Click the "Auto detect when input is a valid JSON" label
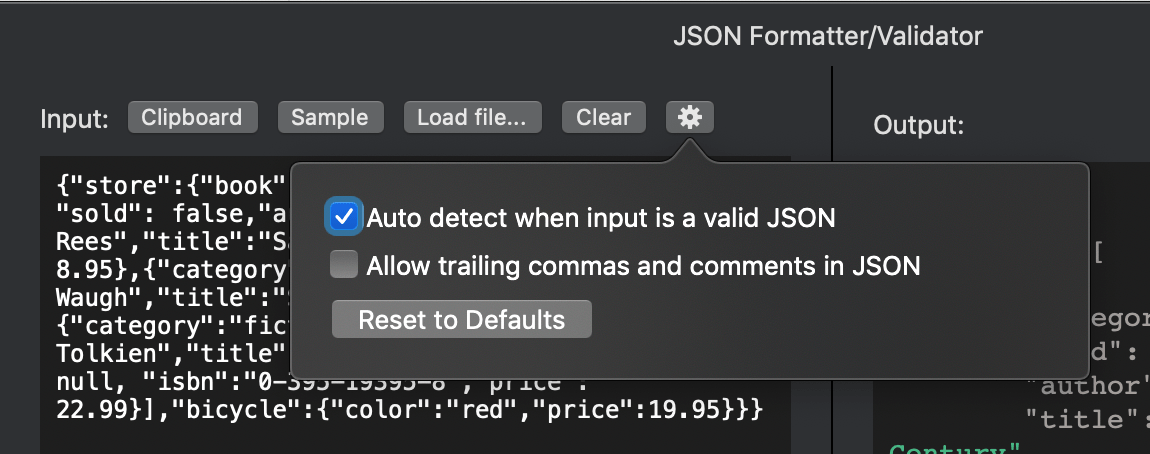1150x454 pixels. pyautogui.click(x=601, y=218)
